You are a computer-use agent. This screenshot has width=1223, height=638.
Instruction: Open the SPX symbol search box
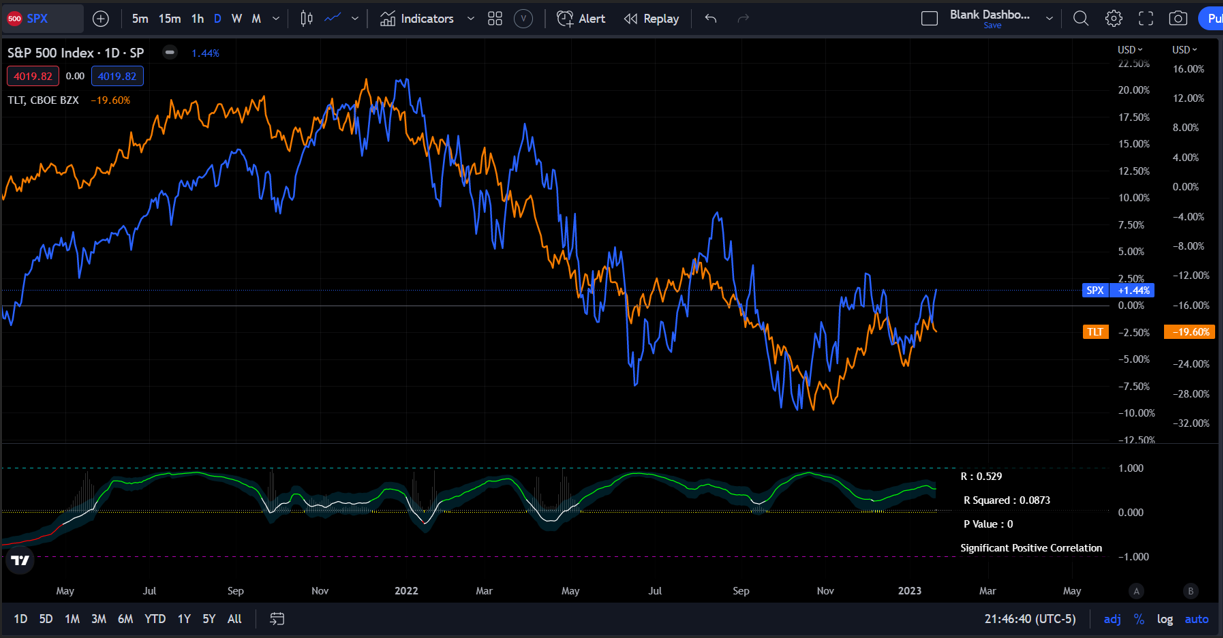tap(43, 18)
